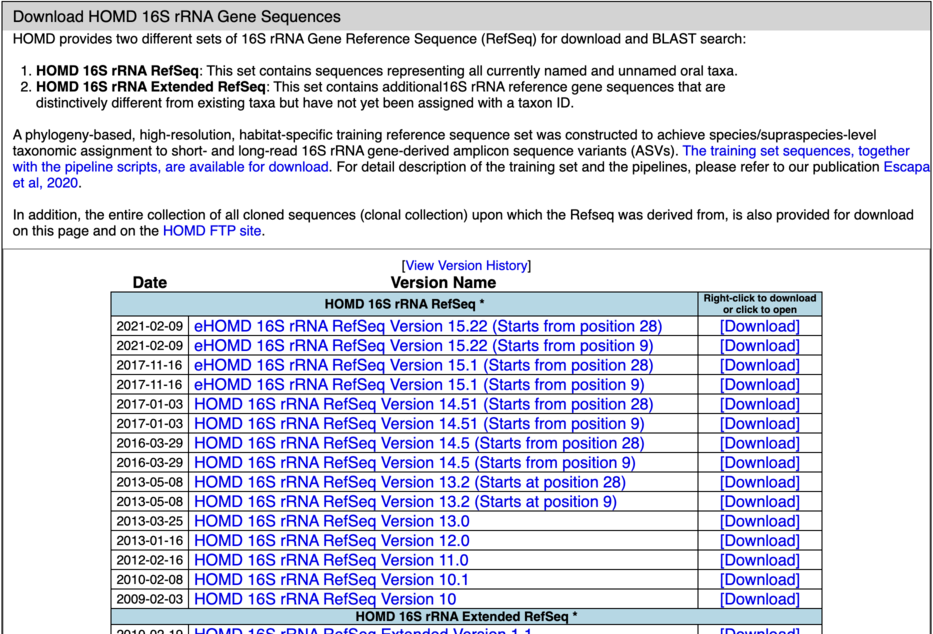Viewport: 933px width, 634px height.
Task: Open the View Version History link
Action: (466, 265)
